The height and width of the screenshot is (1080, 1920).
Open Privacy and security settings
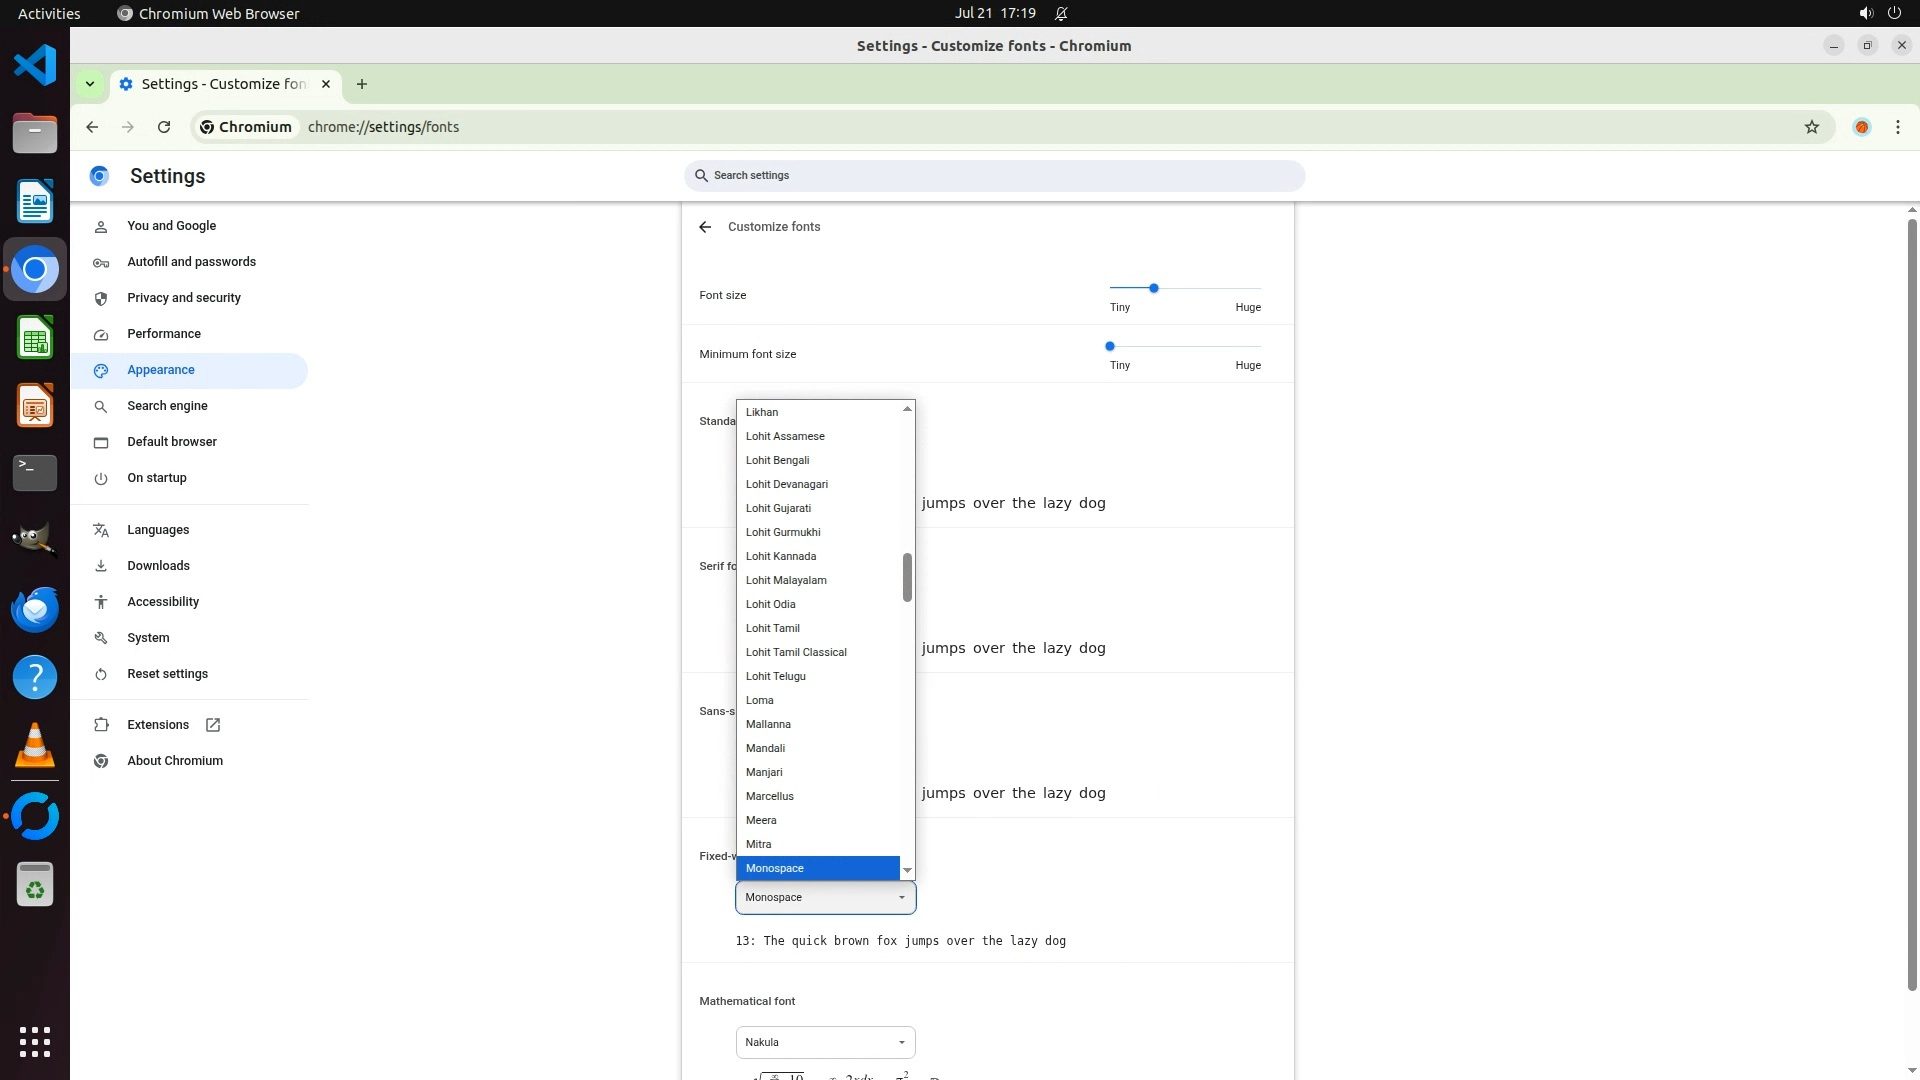coord(184,298)
